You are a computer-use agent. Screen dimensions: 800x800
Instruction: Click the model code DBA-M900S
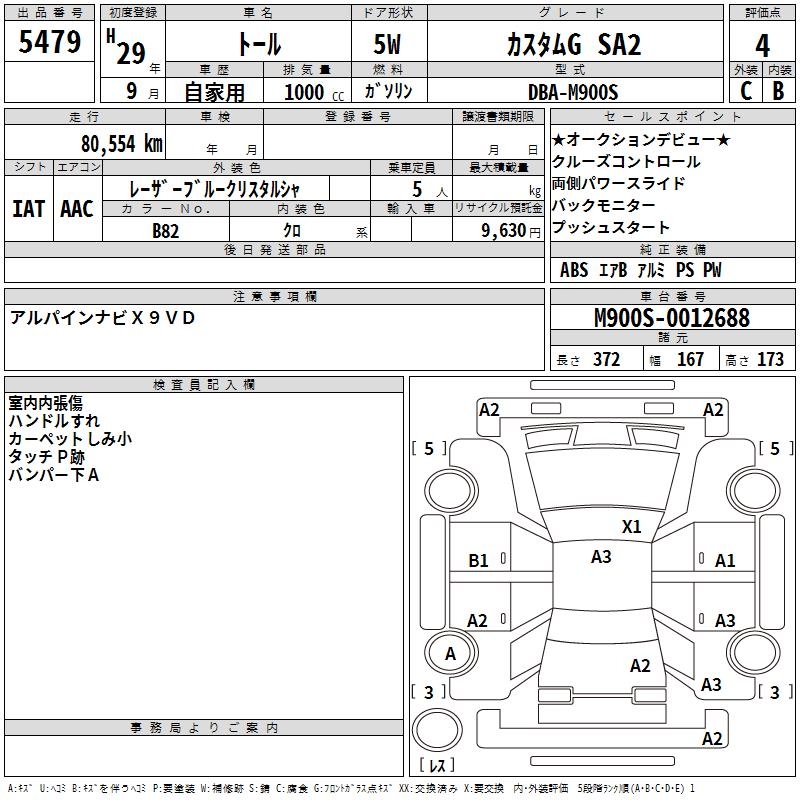click(573, 92)
